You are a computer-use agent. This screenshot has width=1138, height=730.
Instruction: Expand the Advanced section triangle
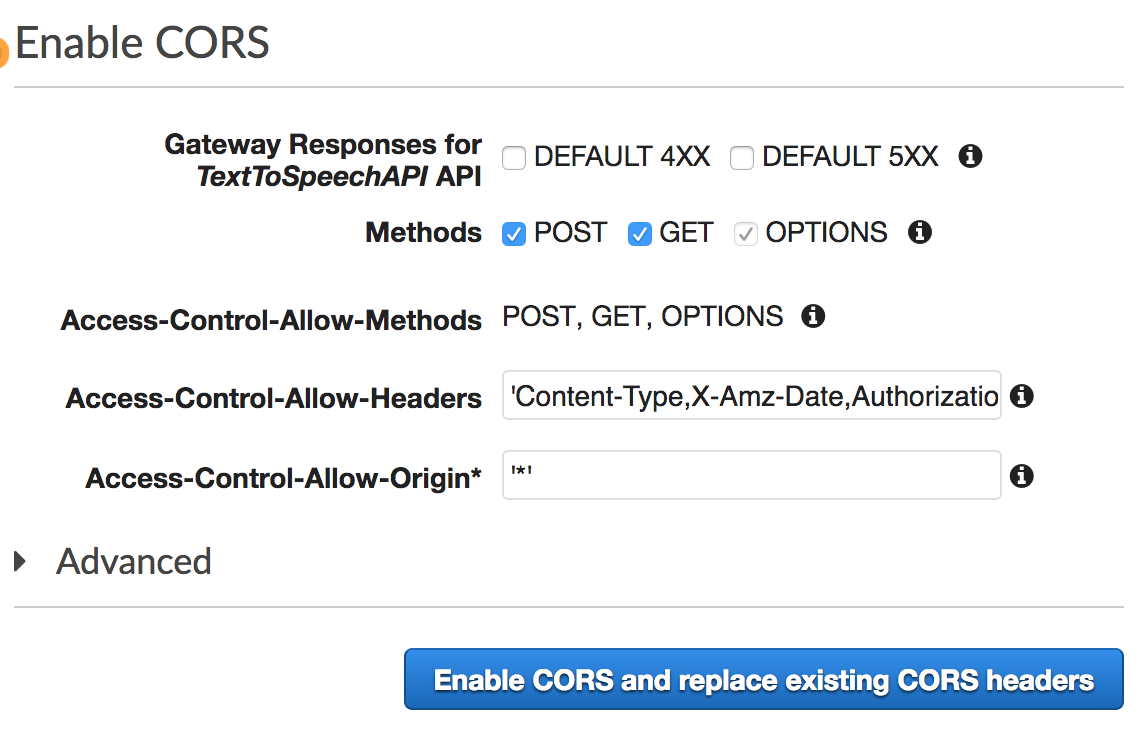tap(20, 561)
